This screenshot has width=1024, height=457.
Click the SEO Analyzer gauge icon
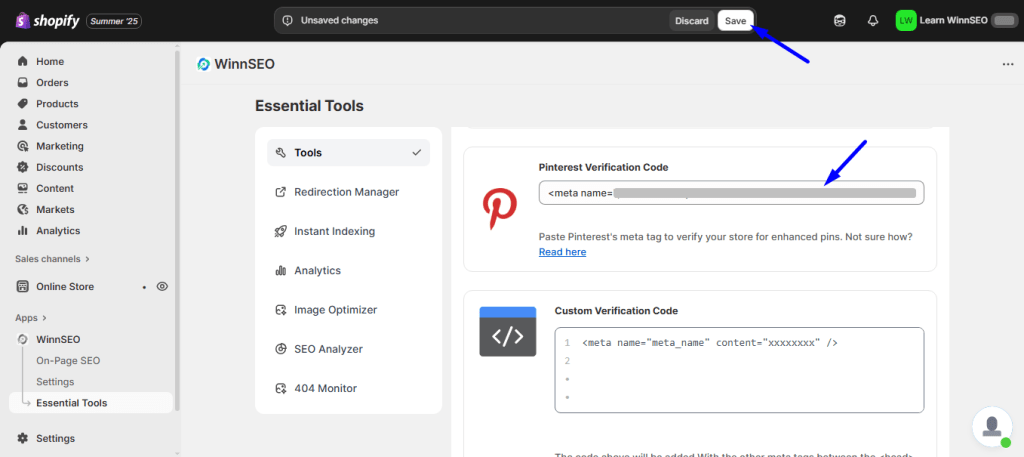(281, 349)
